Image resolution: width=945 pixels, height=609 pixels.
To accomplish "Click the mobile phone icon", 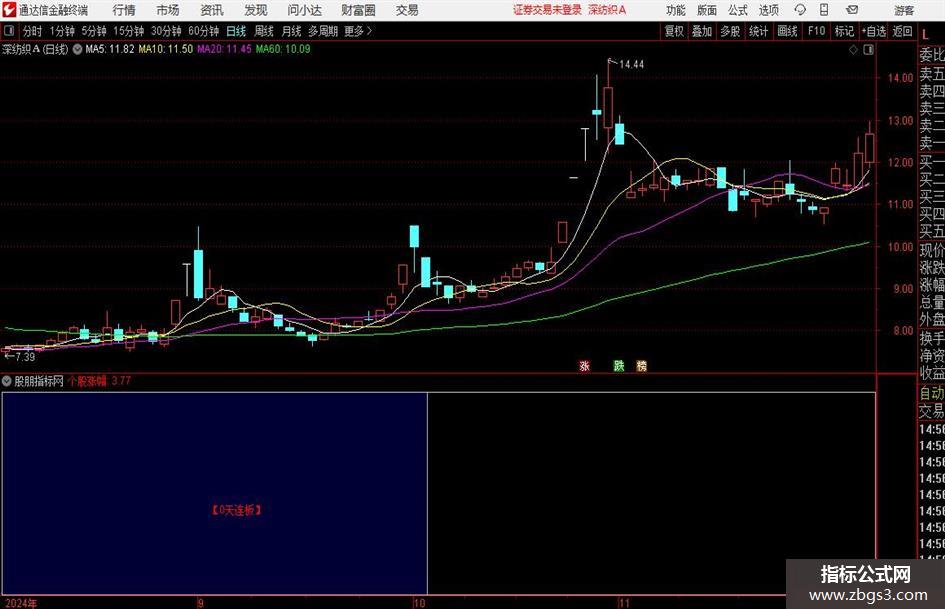I will pyautogui.click(x=823, y=10).
